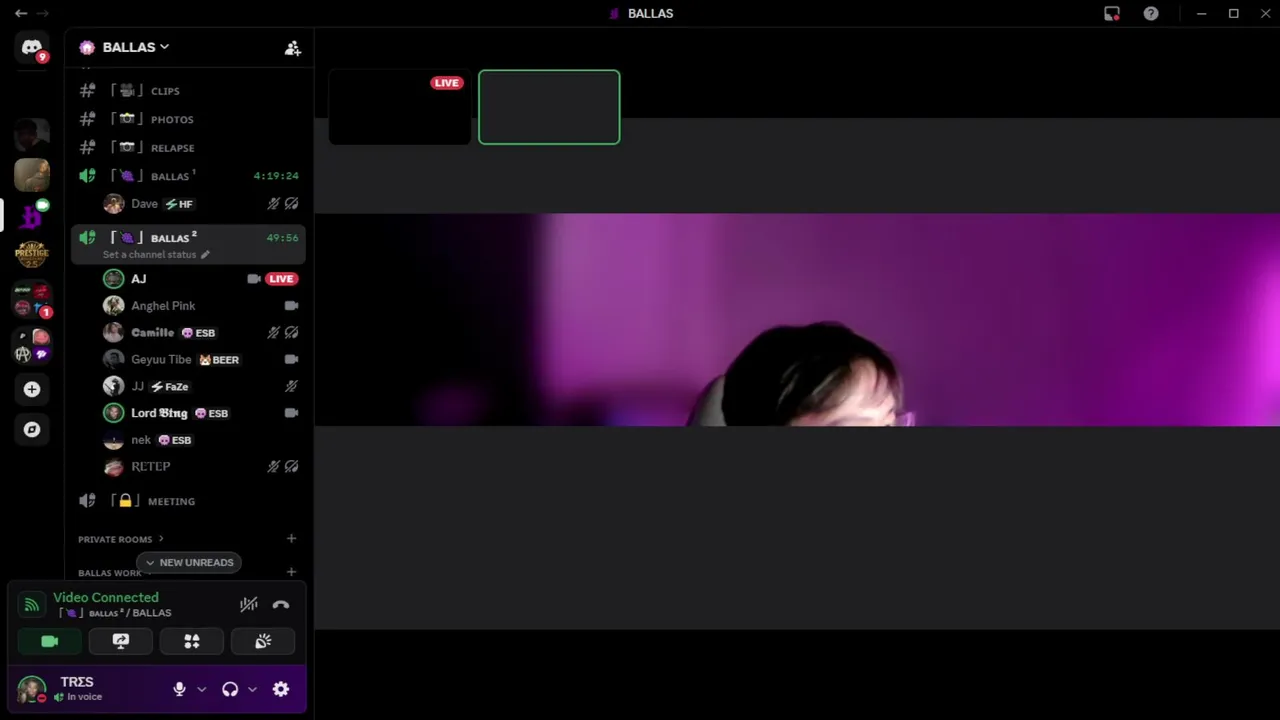The height and width of the screenshot is (720, 1280).
Task: Toggle headphones deafen
Action: (x=230, y=689)
